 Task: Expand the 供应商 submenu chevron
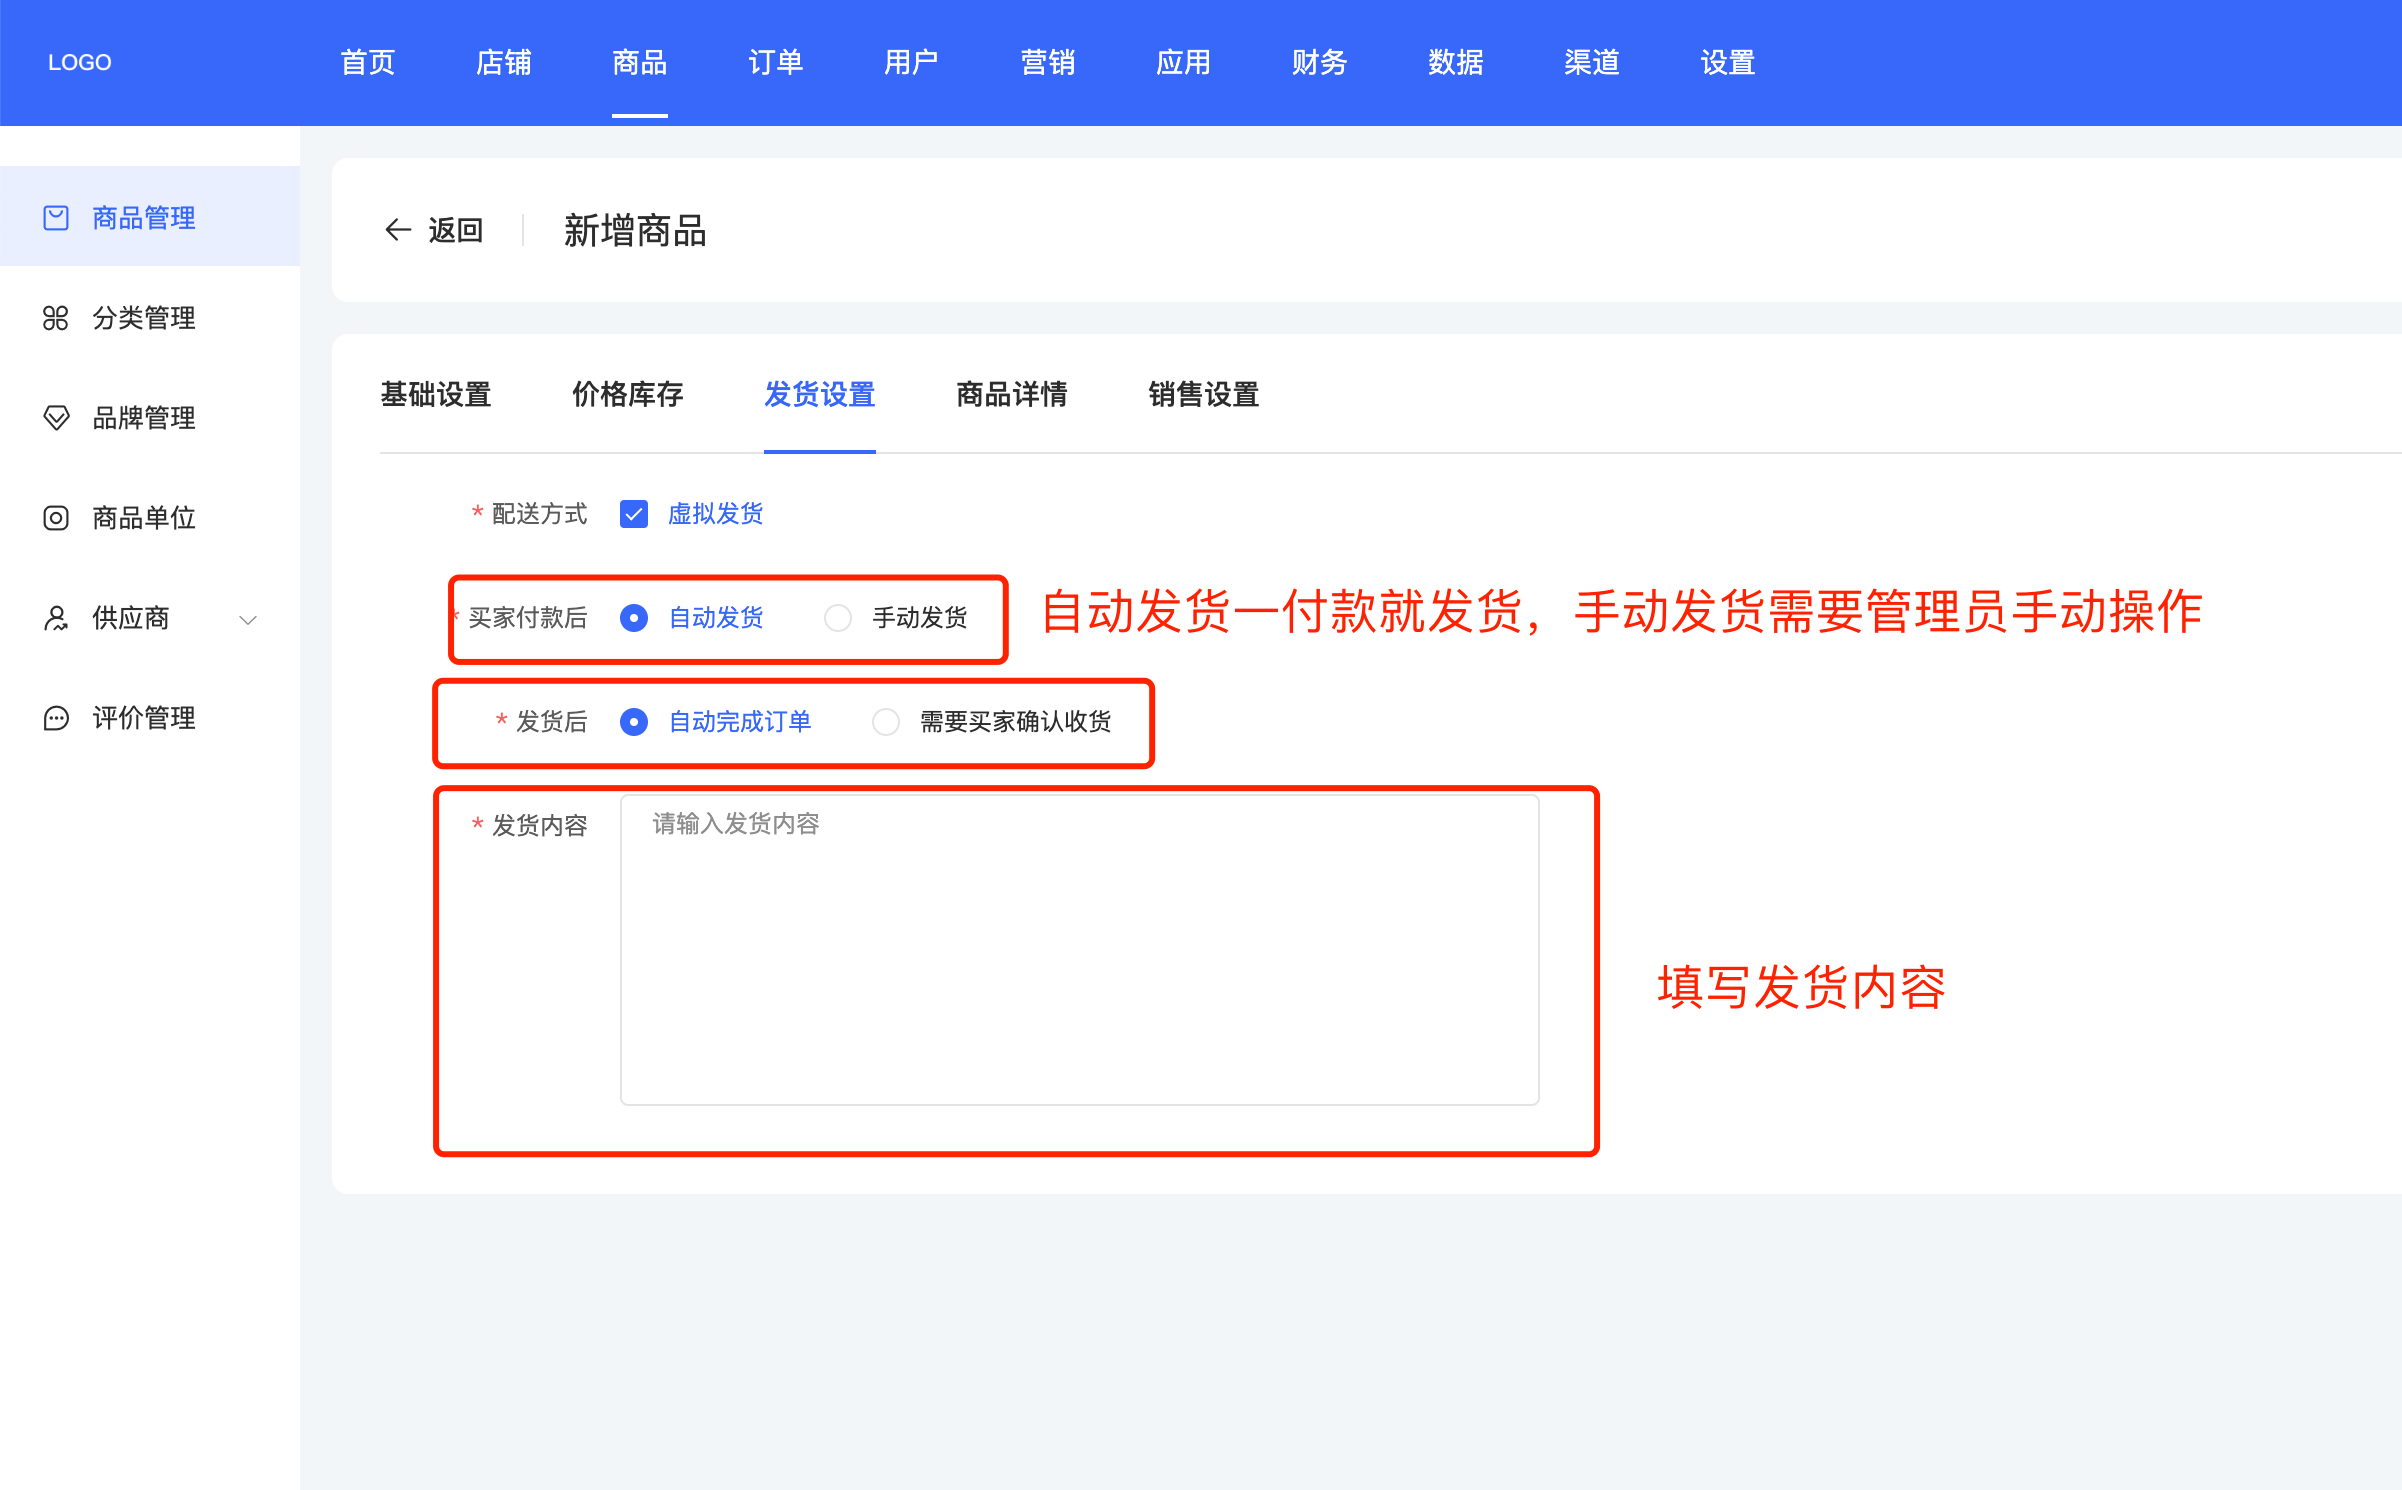[x=248, y=620]
